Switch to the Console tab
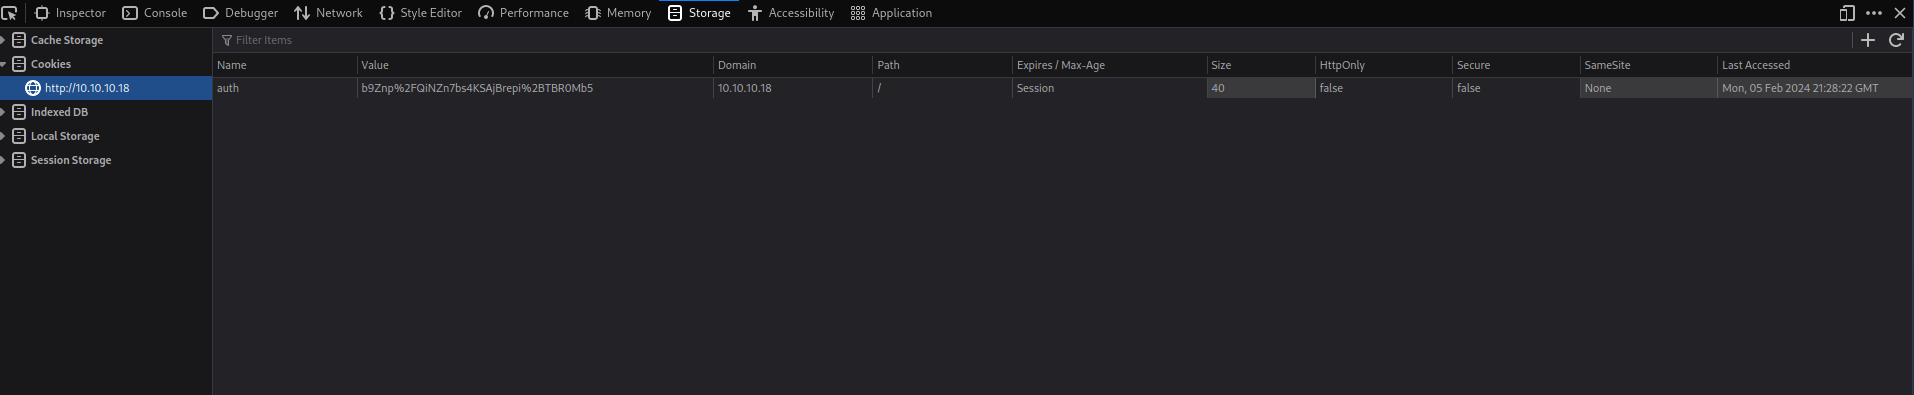The image size is (1914, 395). (x=154, y=13)
